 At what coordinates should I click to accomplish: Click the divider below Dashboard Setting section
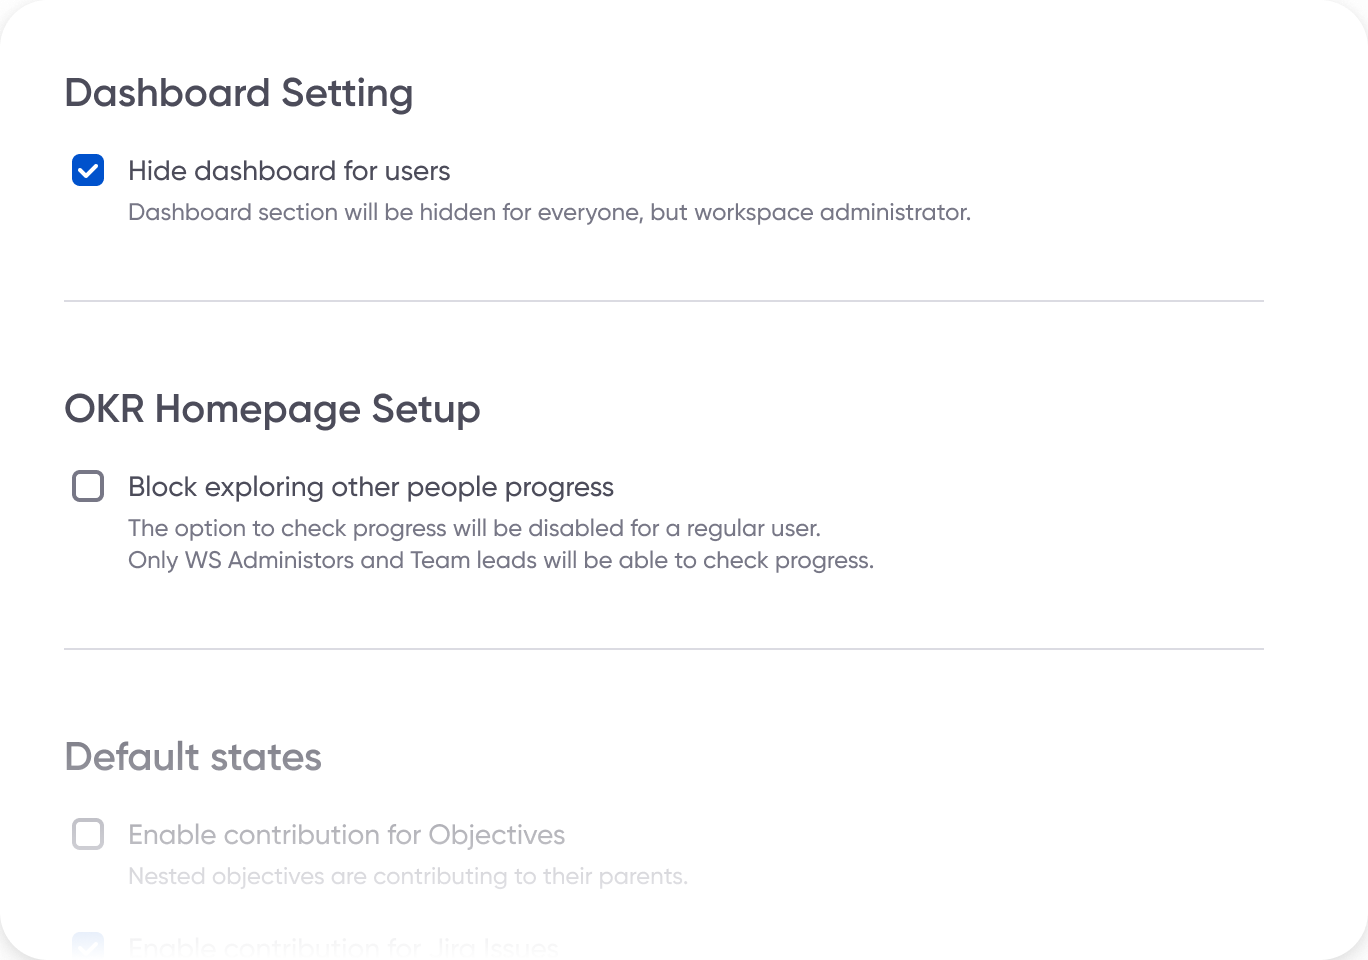coord(664,303)
